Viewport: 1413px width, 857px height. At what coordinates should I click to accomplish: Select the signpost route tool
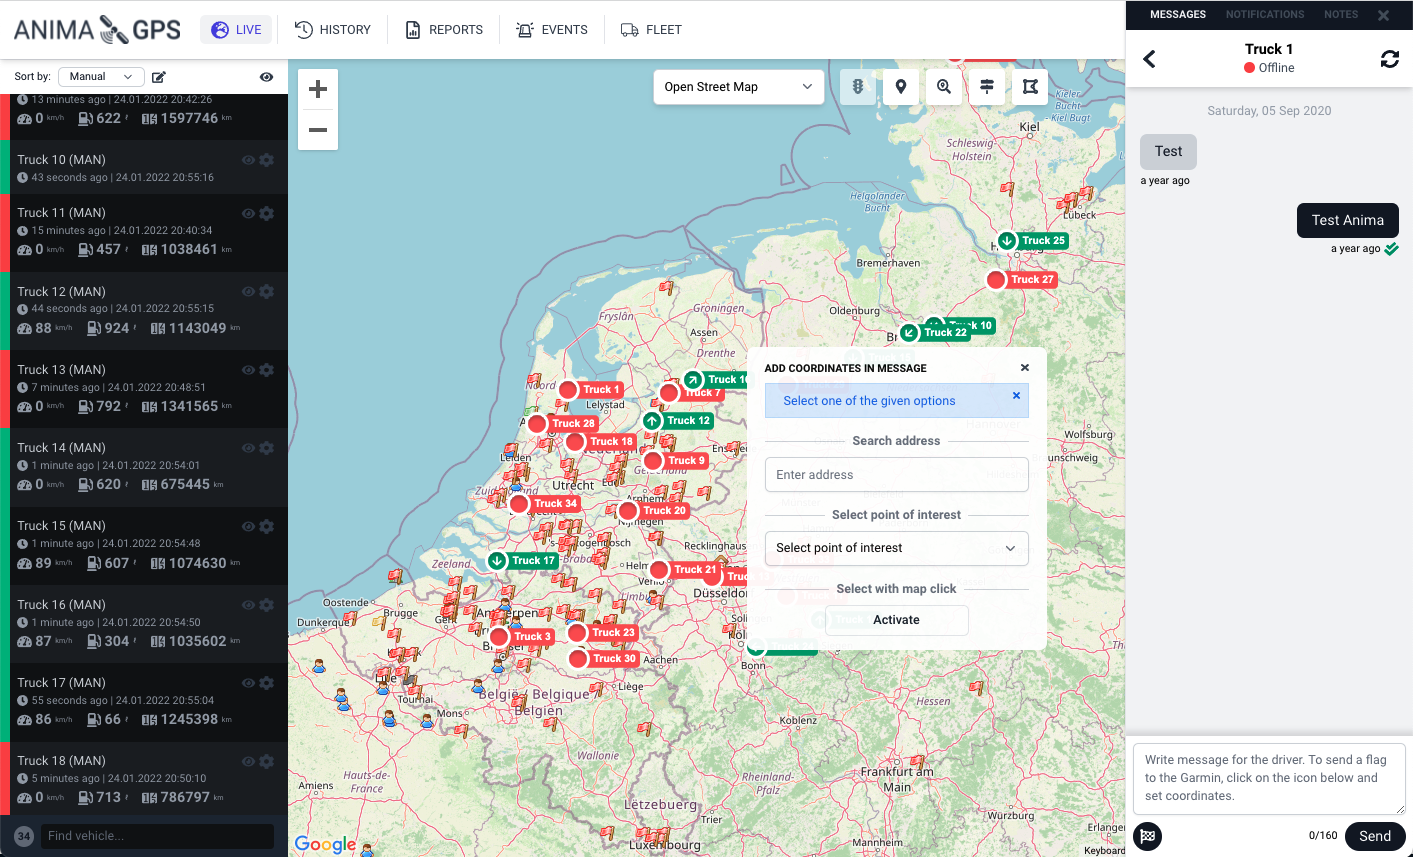click(987, 87)
